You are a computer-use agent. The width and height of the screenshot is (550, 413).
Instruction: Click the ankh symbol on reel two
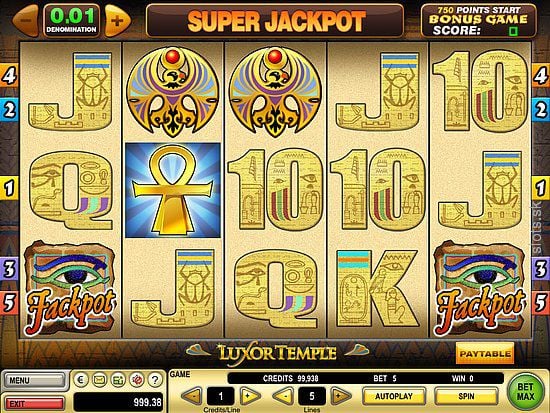point(173,190)
